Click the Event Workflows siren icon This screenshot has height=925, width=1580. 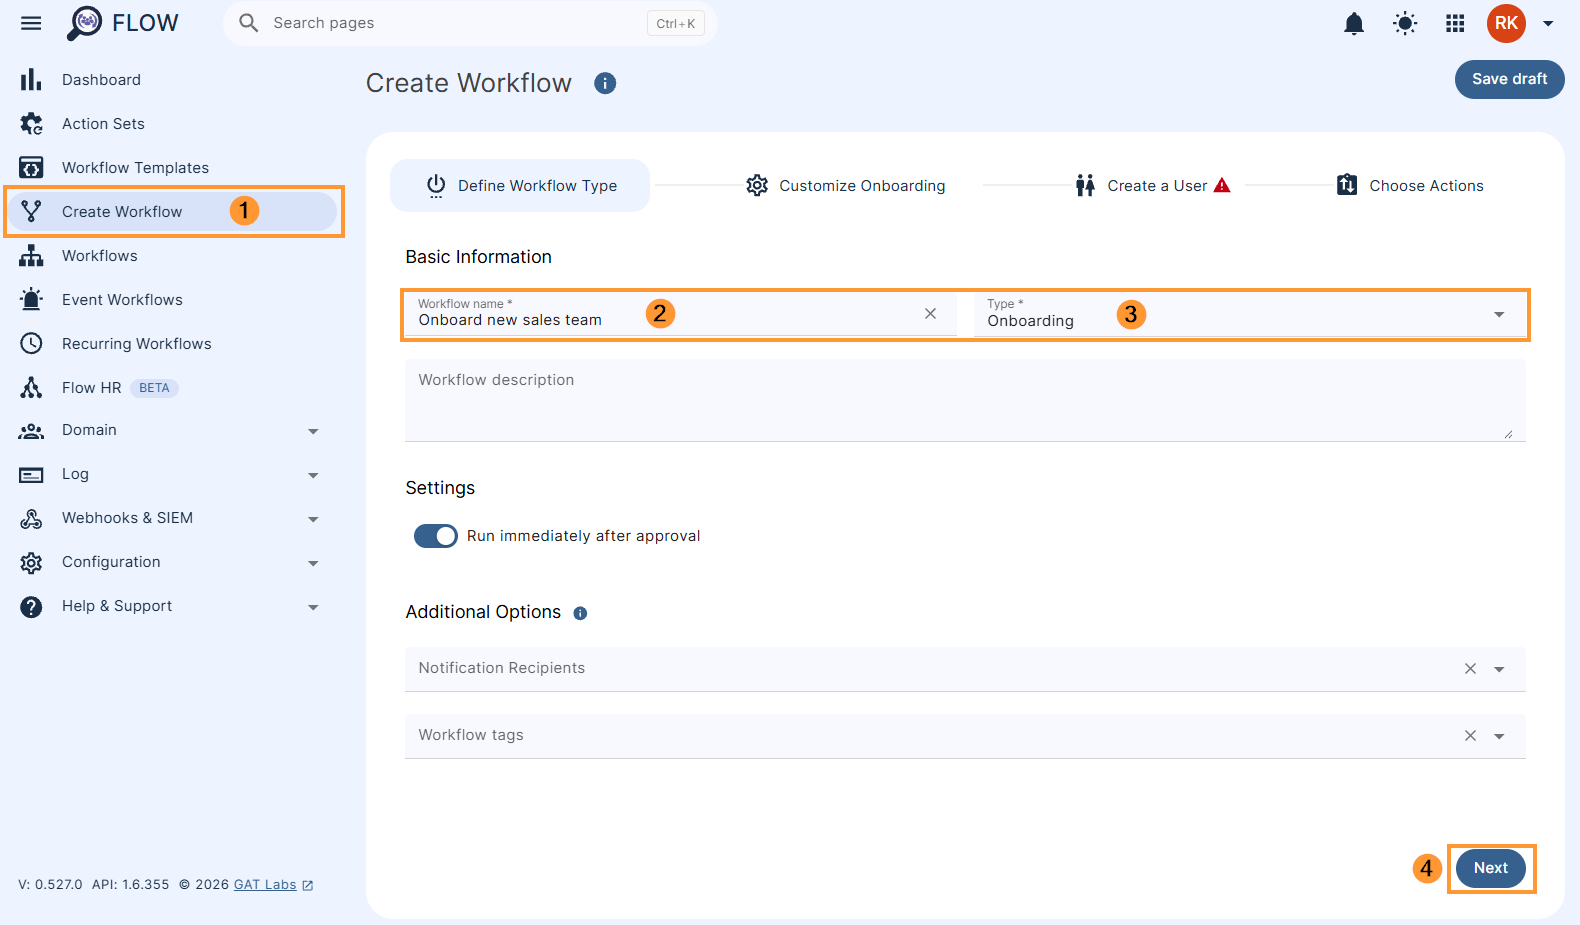click(x=31, y=300)
